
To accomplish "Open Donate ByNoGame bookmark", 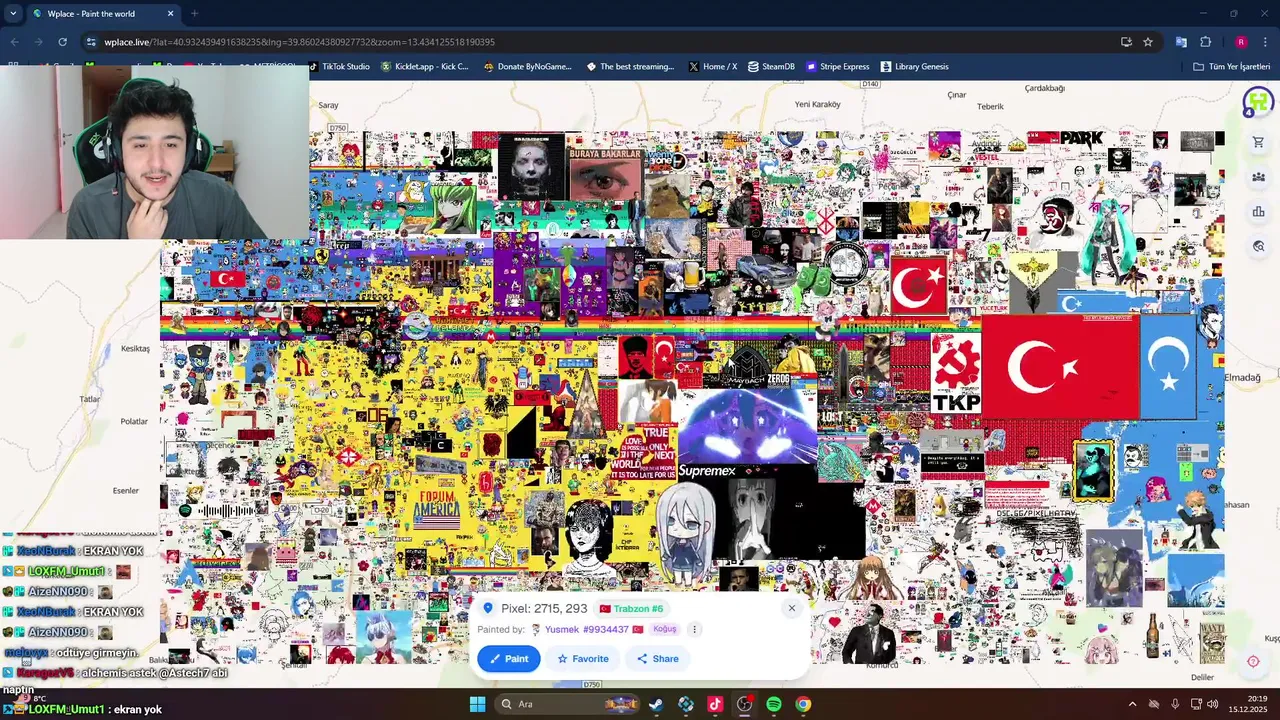I will coord(528,67).
